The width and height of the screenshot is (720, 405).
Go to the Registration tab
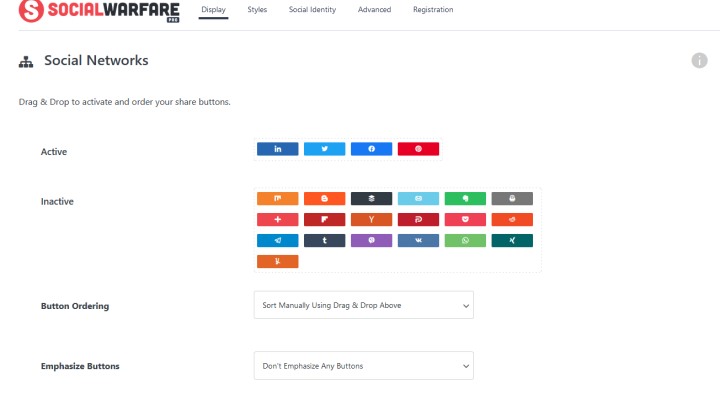point(433,10)
